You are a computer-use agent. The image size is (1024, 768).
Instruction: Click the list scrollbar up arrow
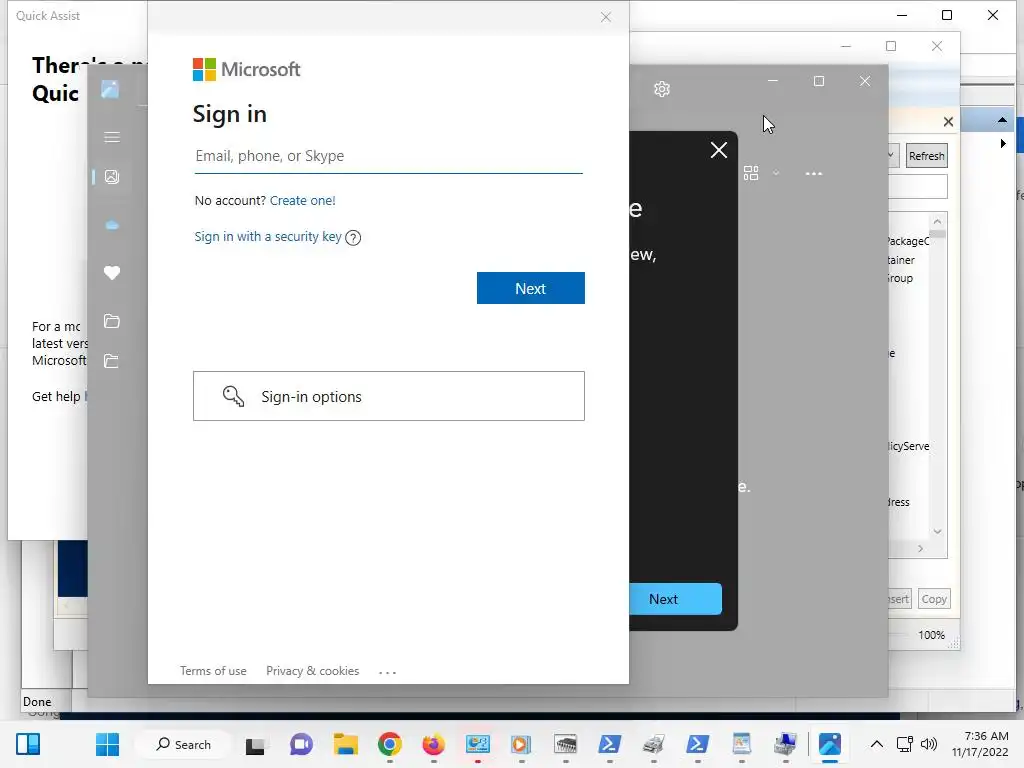point(937,222)
